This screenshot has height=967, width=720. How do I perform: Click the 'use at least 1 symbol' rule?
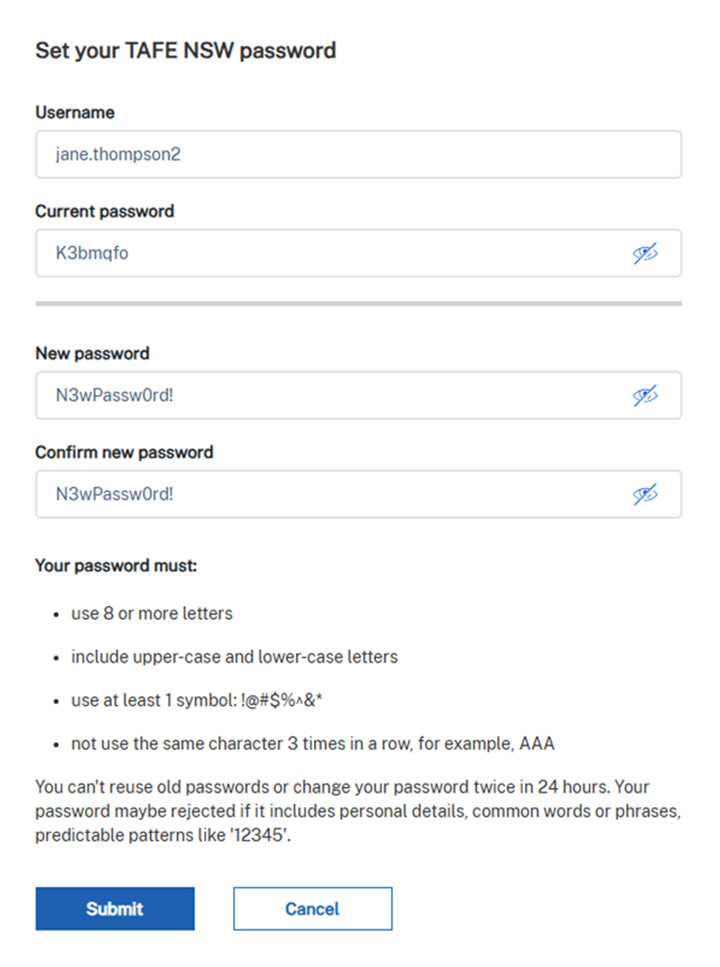(197, 701)
